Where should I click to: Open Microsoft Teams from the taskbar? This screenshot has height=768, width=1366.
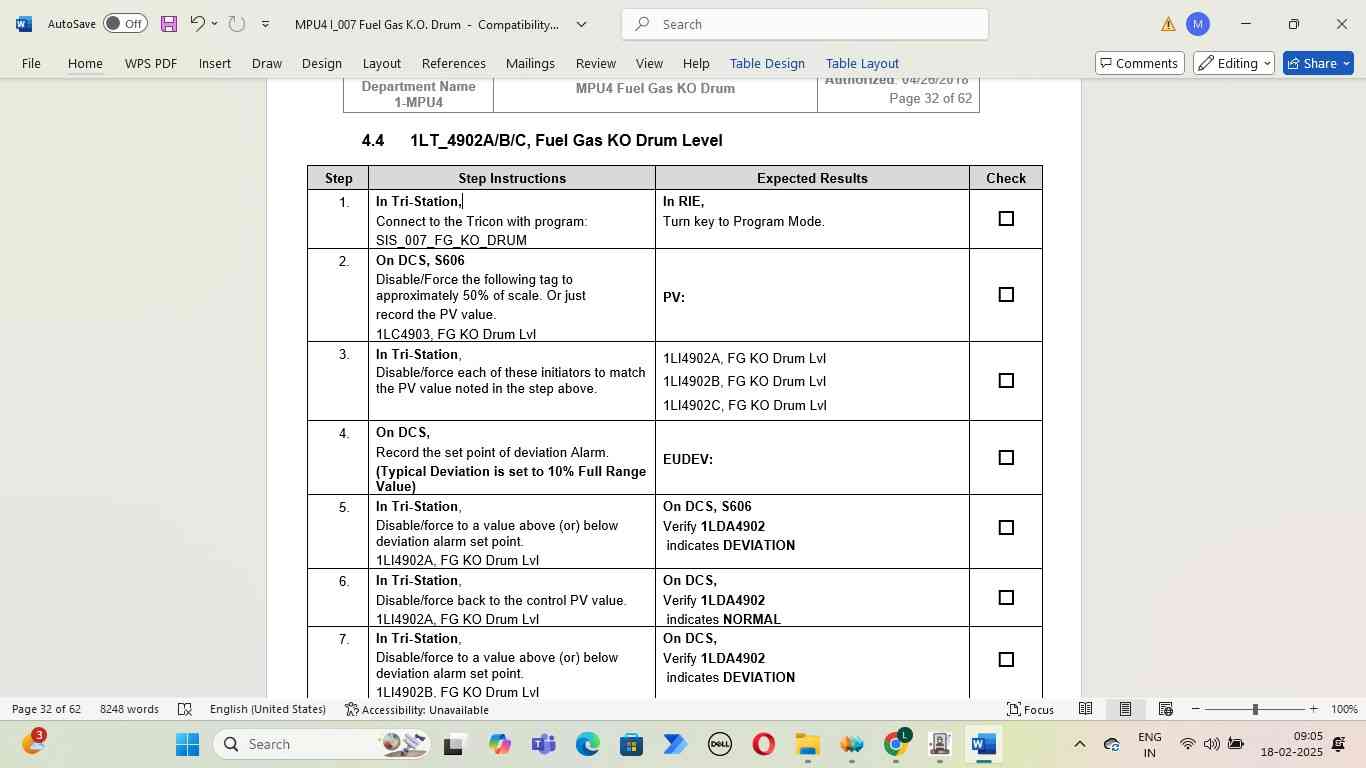coord(543,744)
